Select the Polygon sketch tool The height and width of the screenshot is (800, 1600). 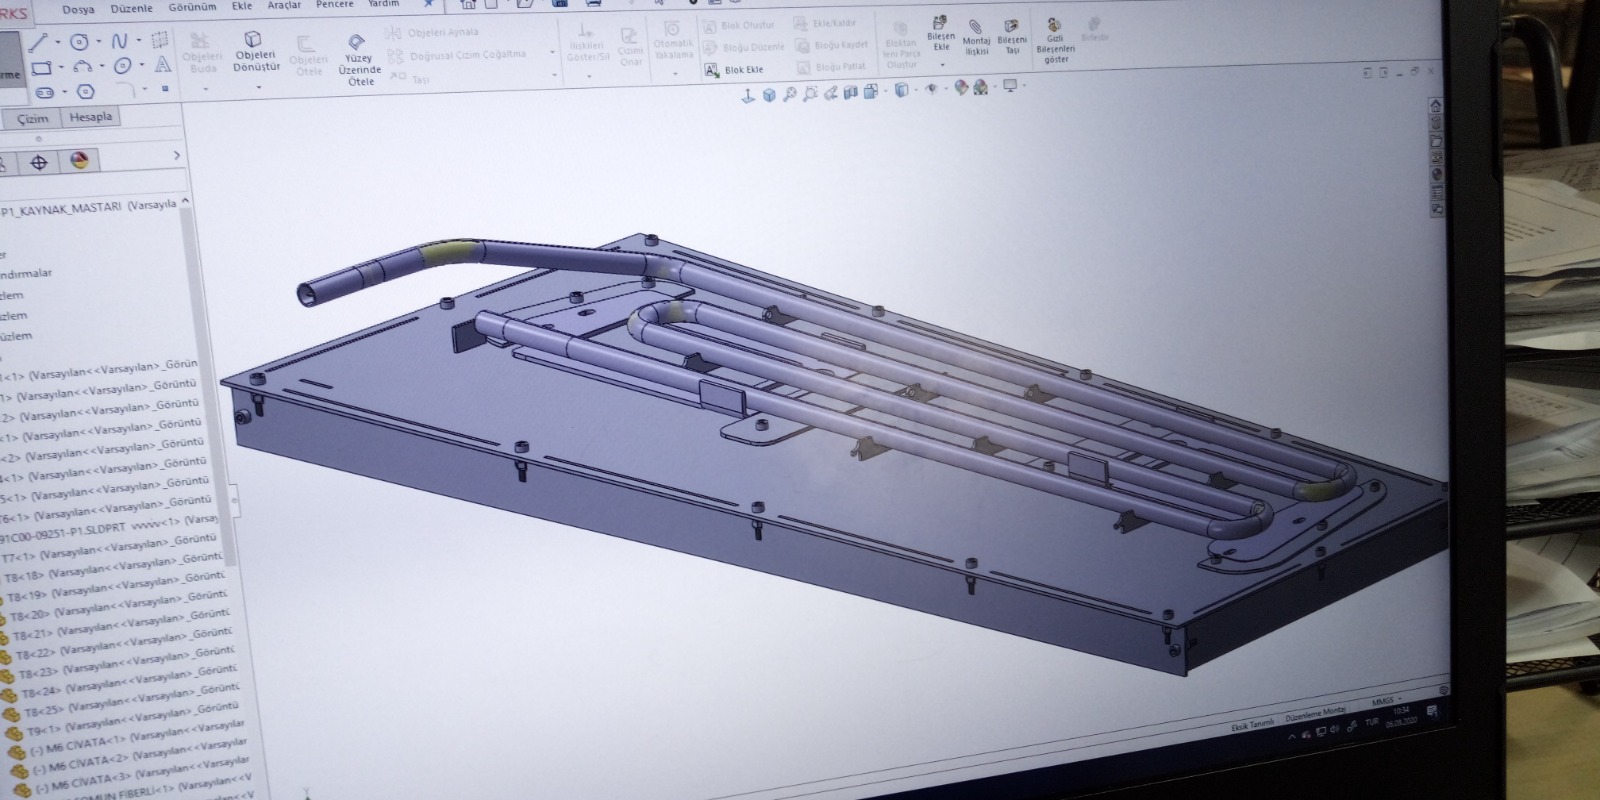[86, 92]
